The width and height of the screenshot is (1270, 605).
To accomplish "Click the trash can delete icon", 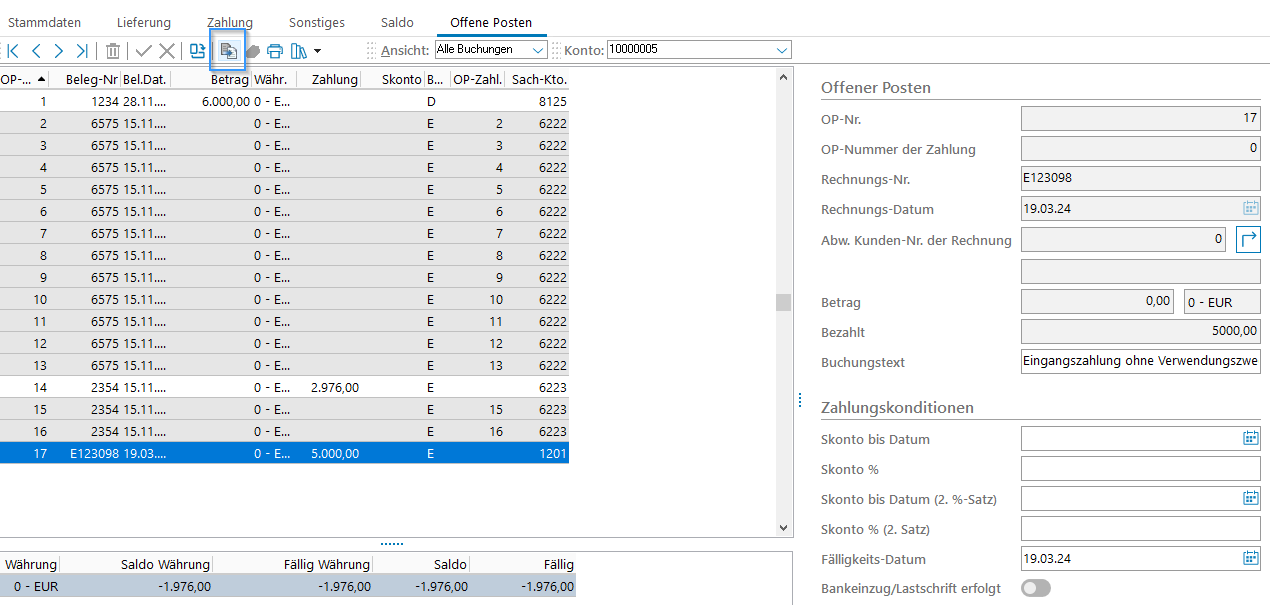I will coord(113,51).
